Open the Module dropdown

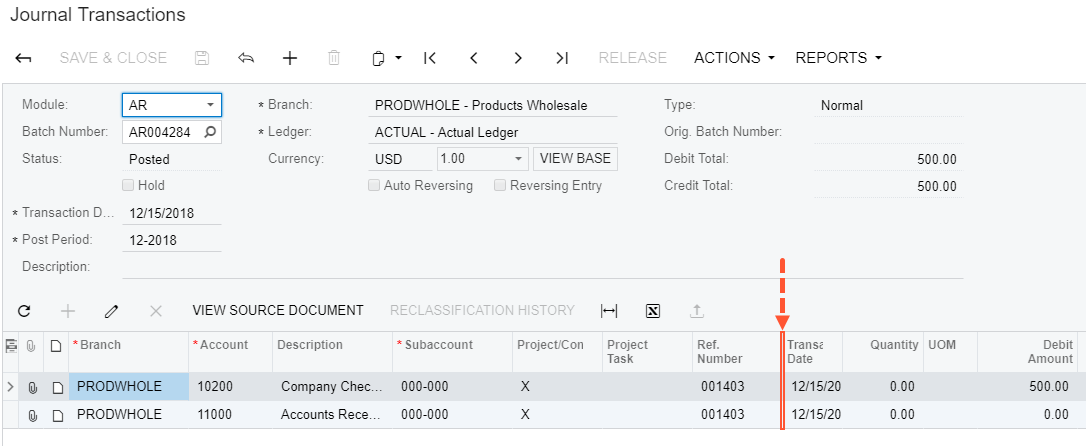coord(210,105)
